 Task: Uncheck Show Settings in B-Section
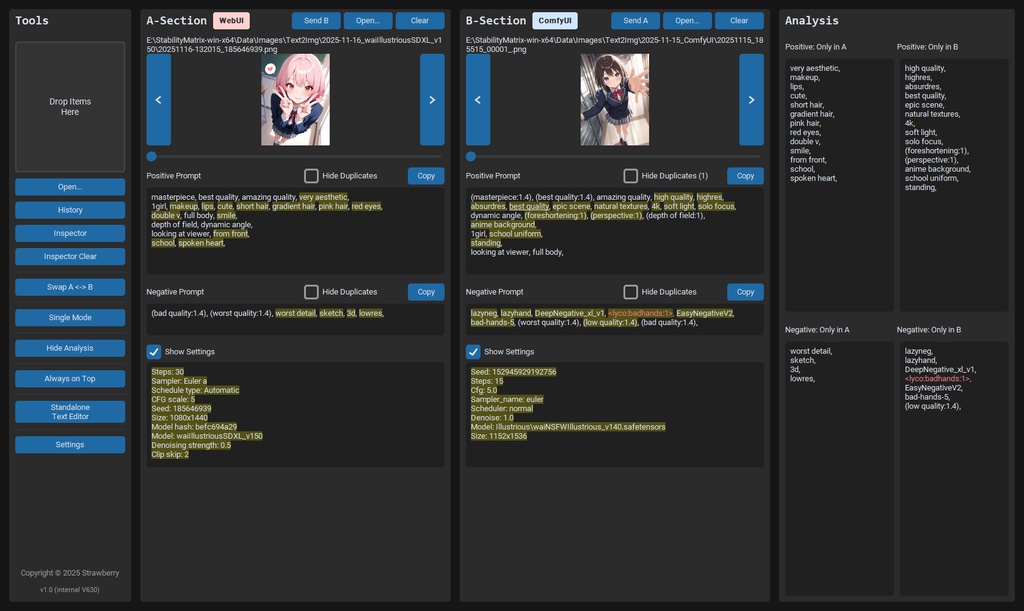point(472,351)
